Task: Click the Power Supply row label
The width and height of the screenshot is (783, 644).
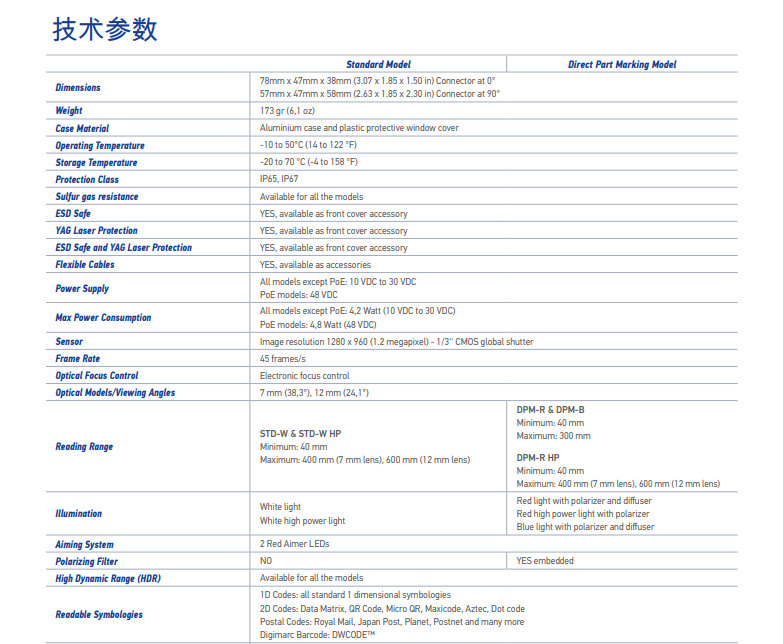Action: [82, 288]
